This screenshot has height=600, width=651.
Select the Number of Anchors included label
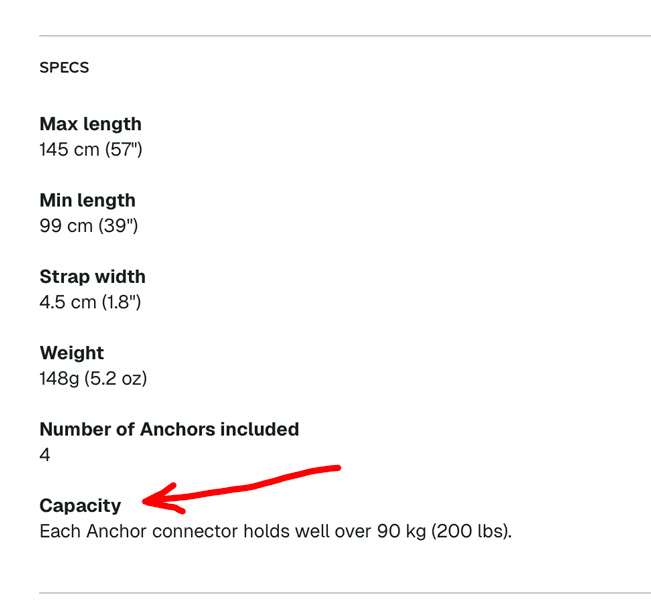pyautogui.click(x=169, y=429)
